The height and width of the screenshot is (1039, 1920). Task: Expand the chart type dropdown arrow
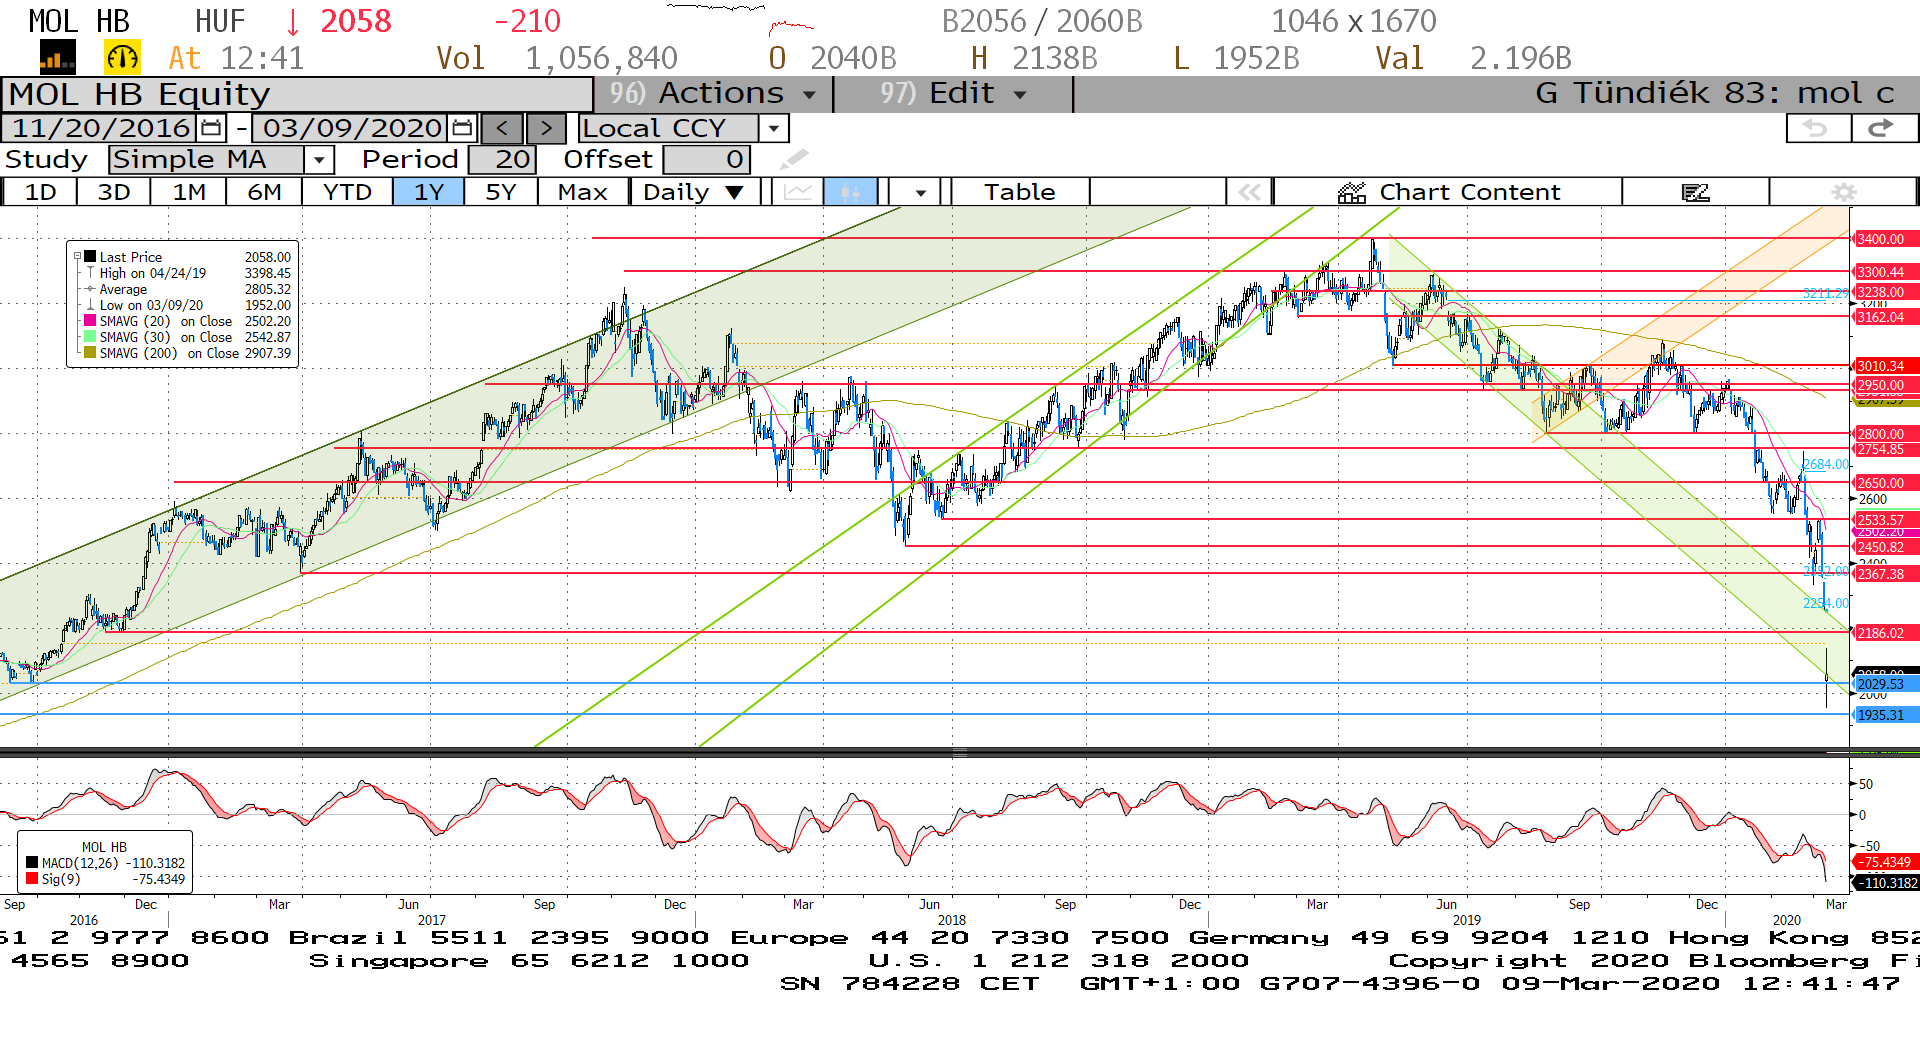pos(920,192)
